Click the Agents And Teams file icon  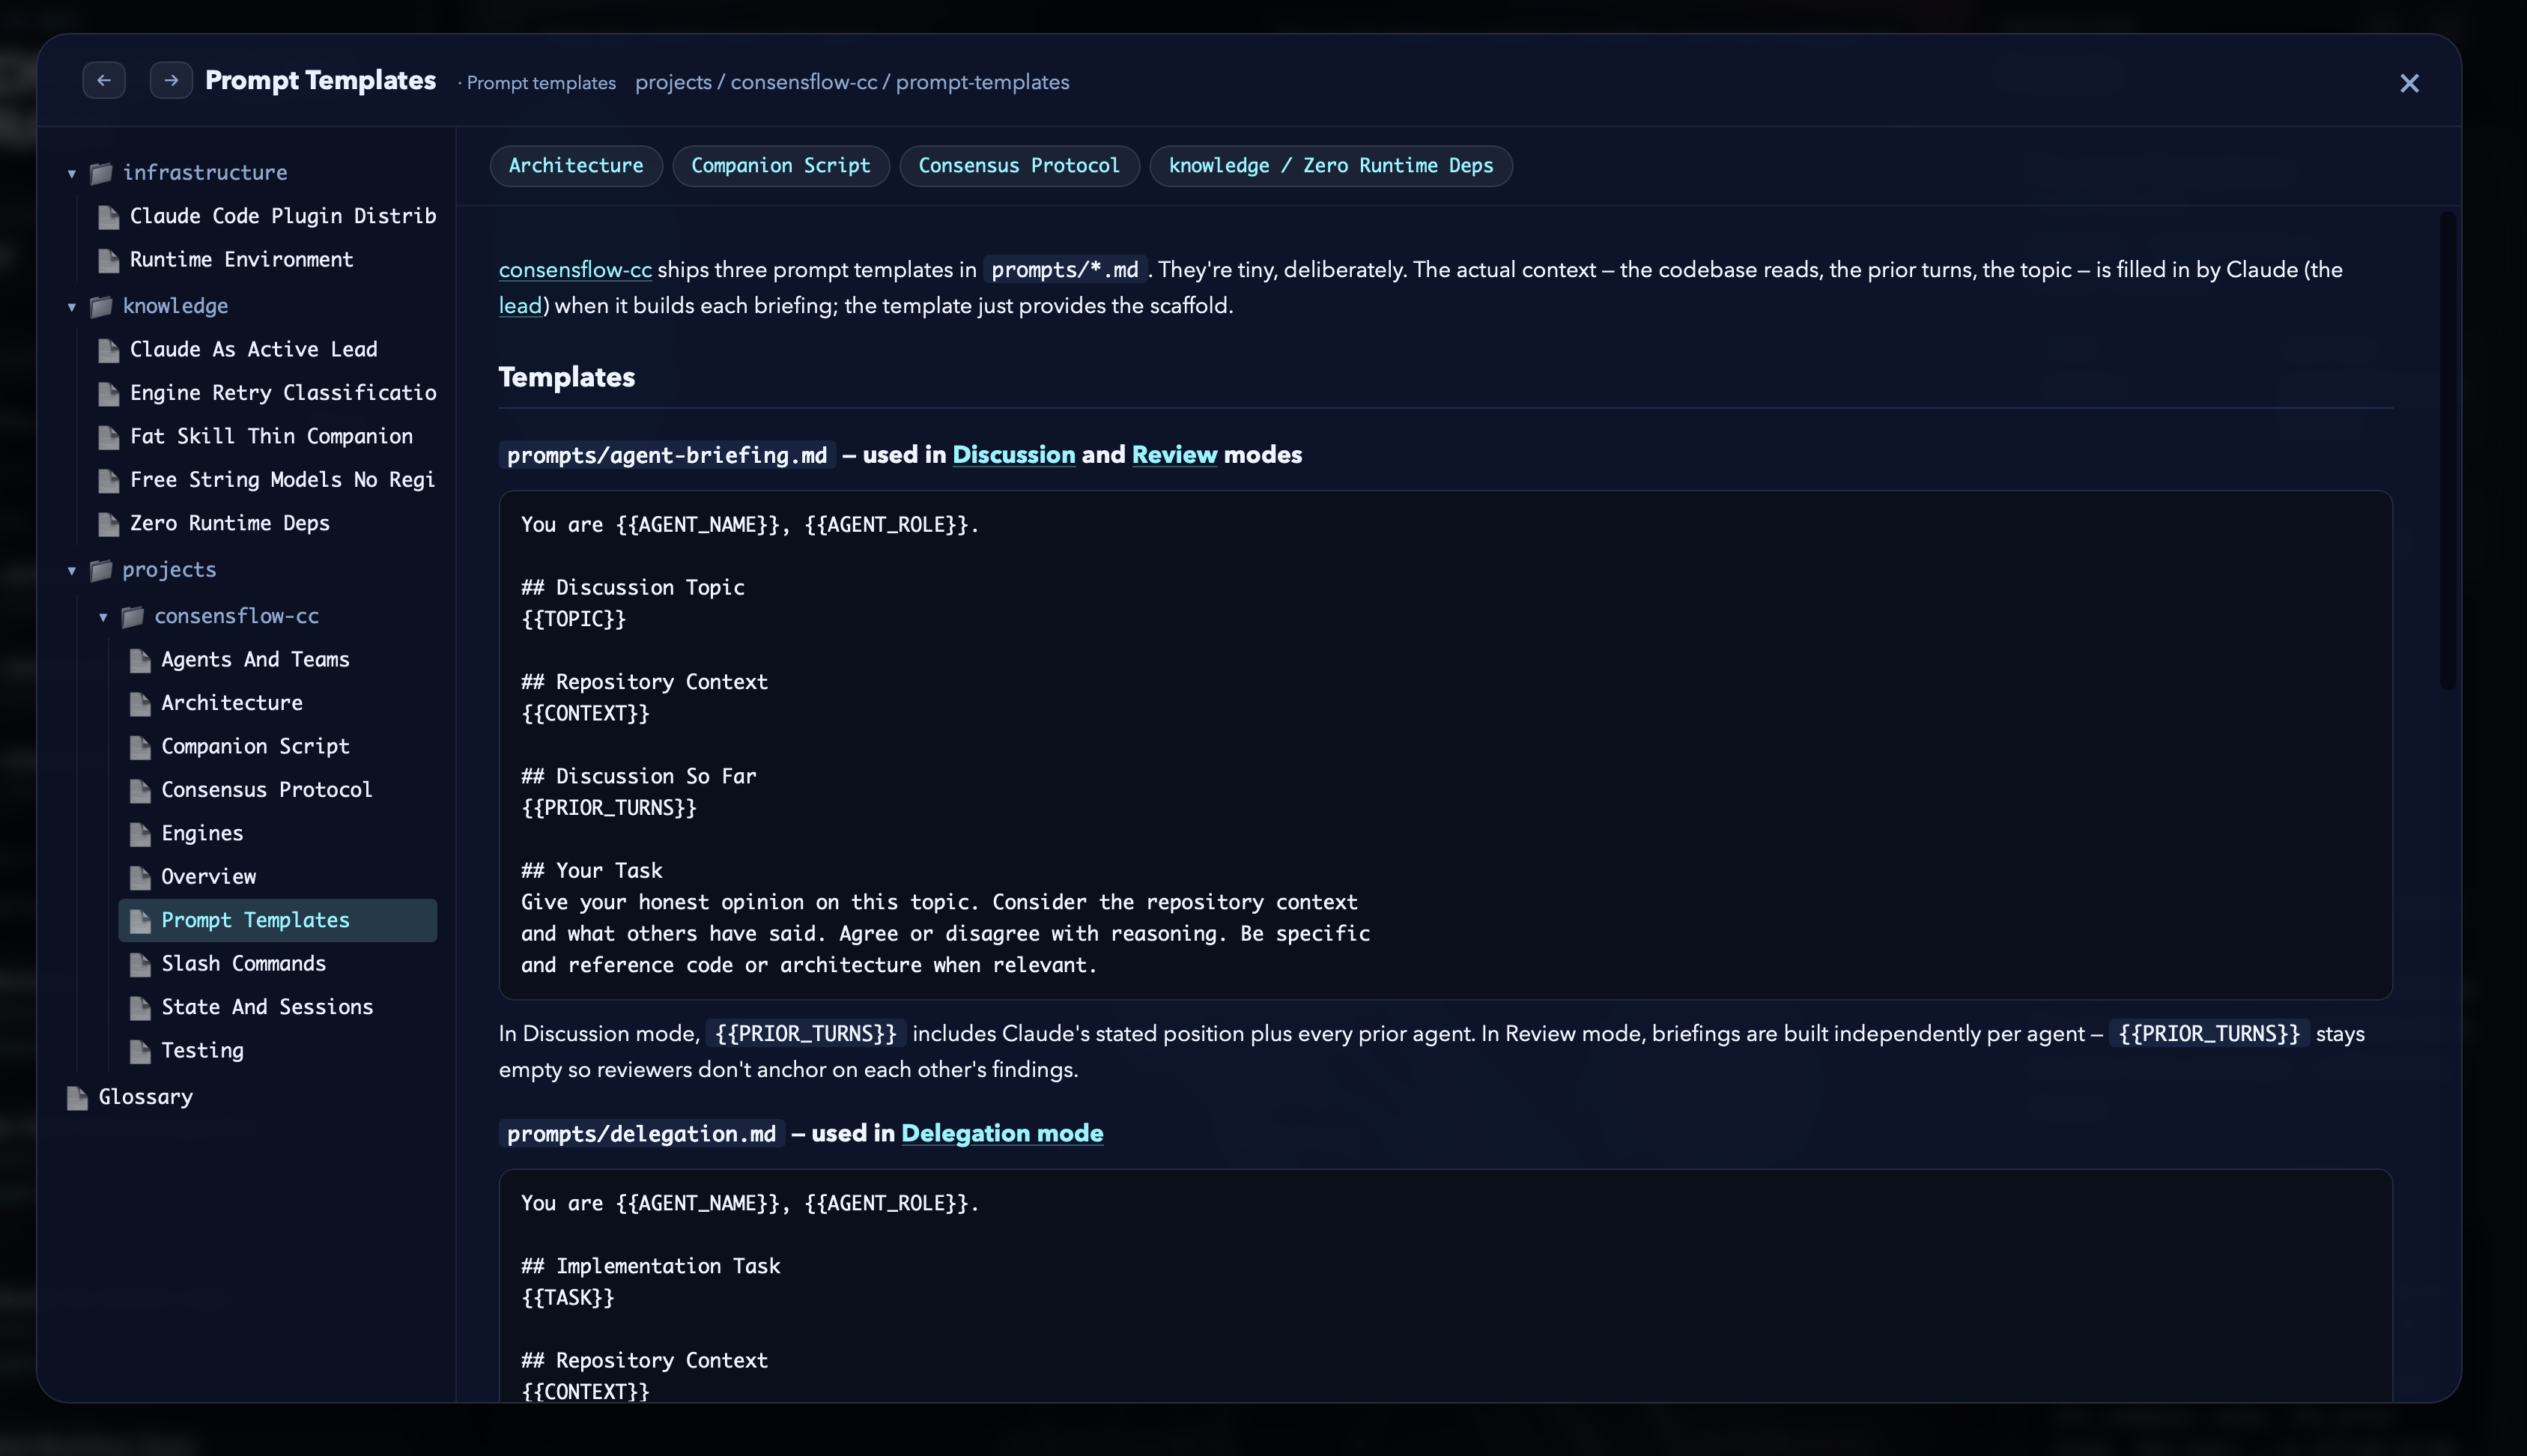(140, 660)
